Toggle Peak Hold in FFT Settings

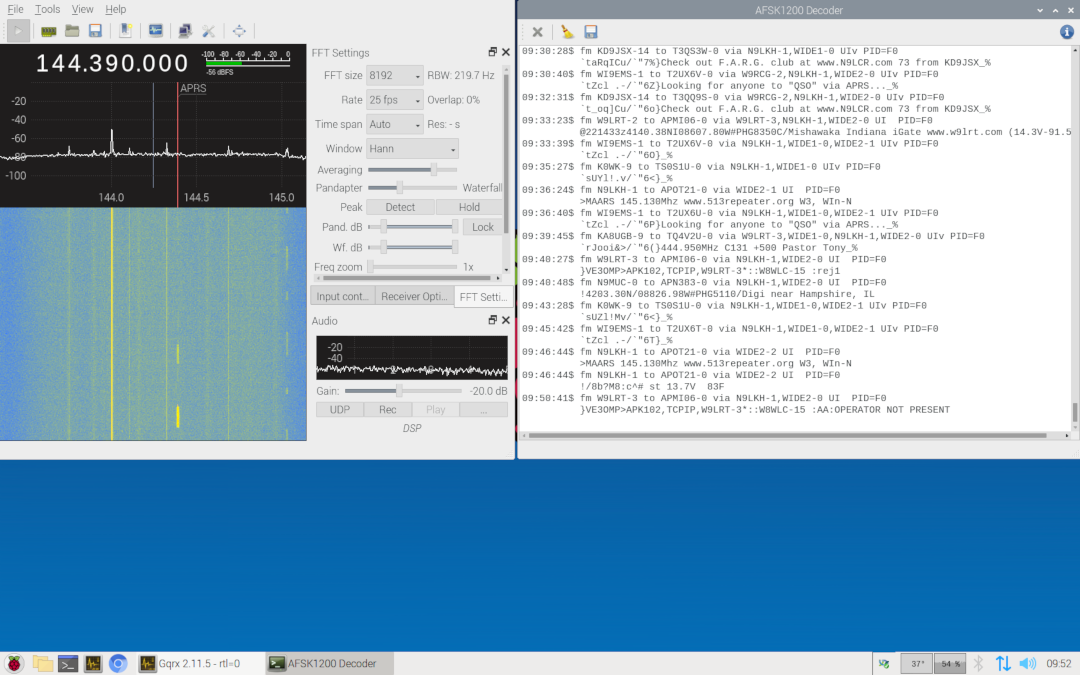[468, 206]
